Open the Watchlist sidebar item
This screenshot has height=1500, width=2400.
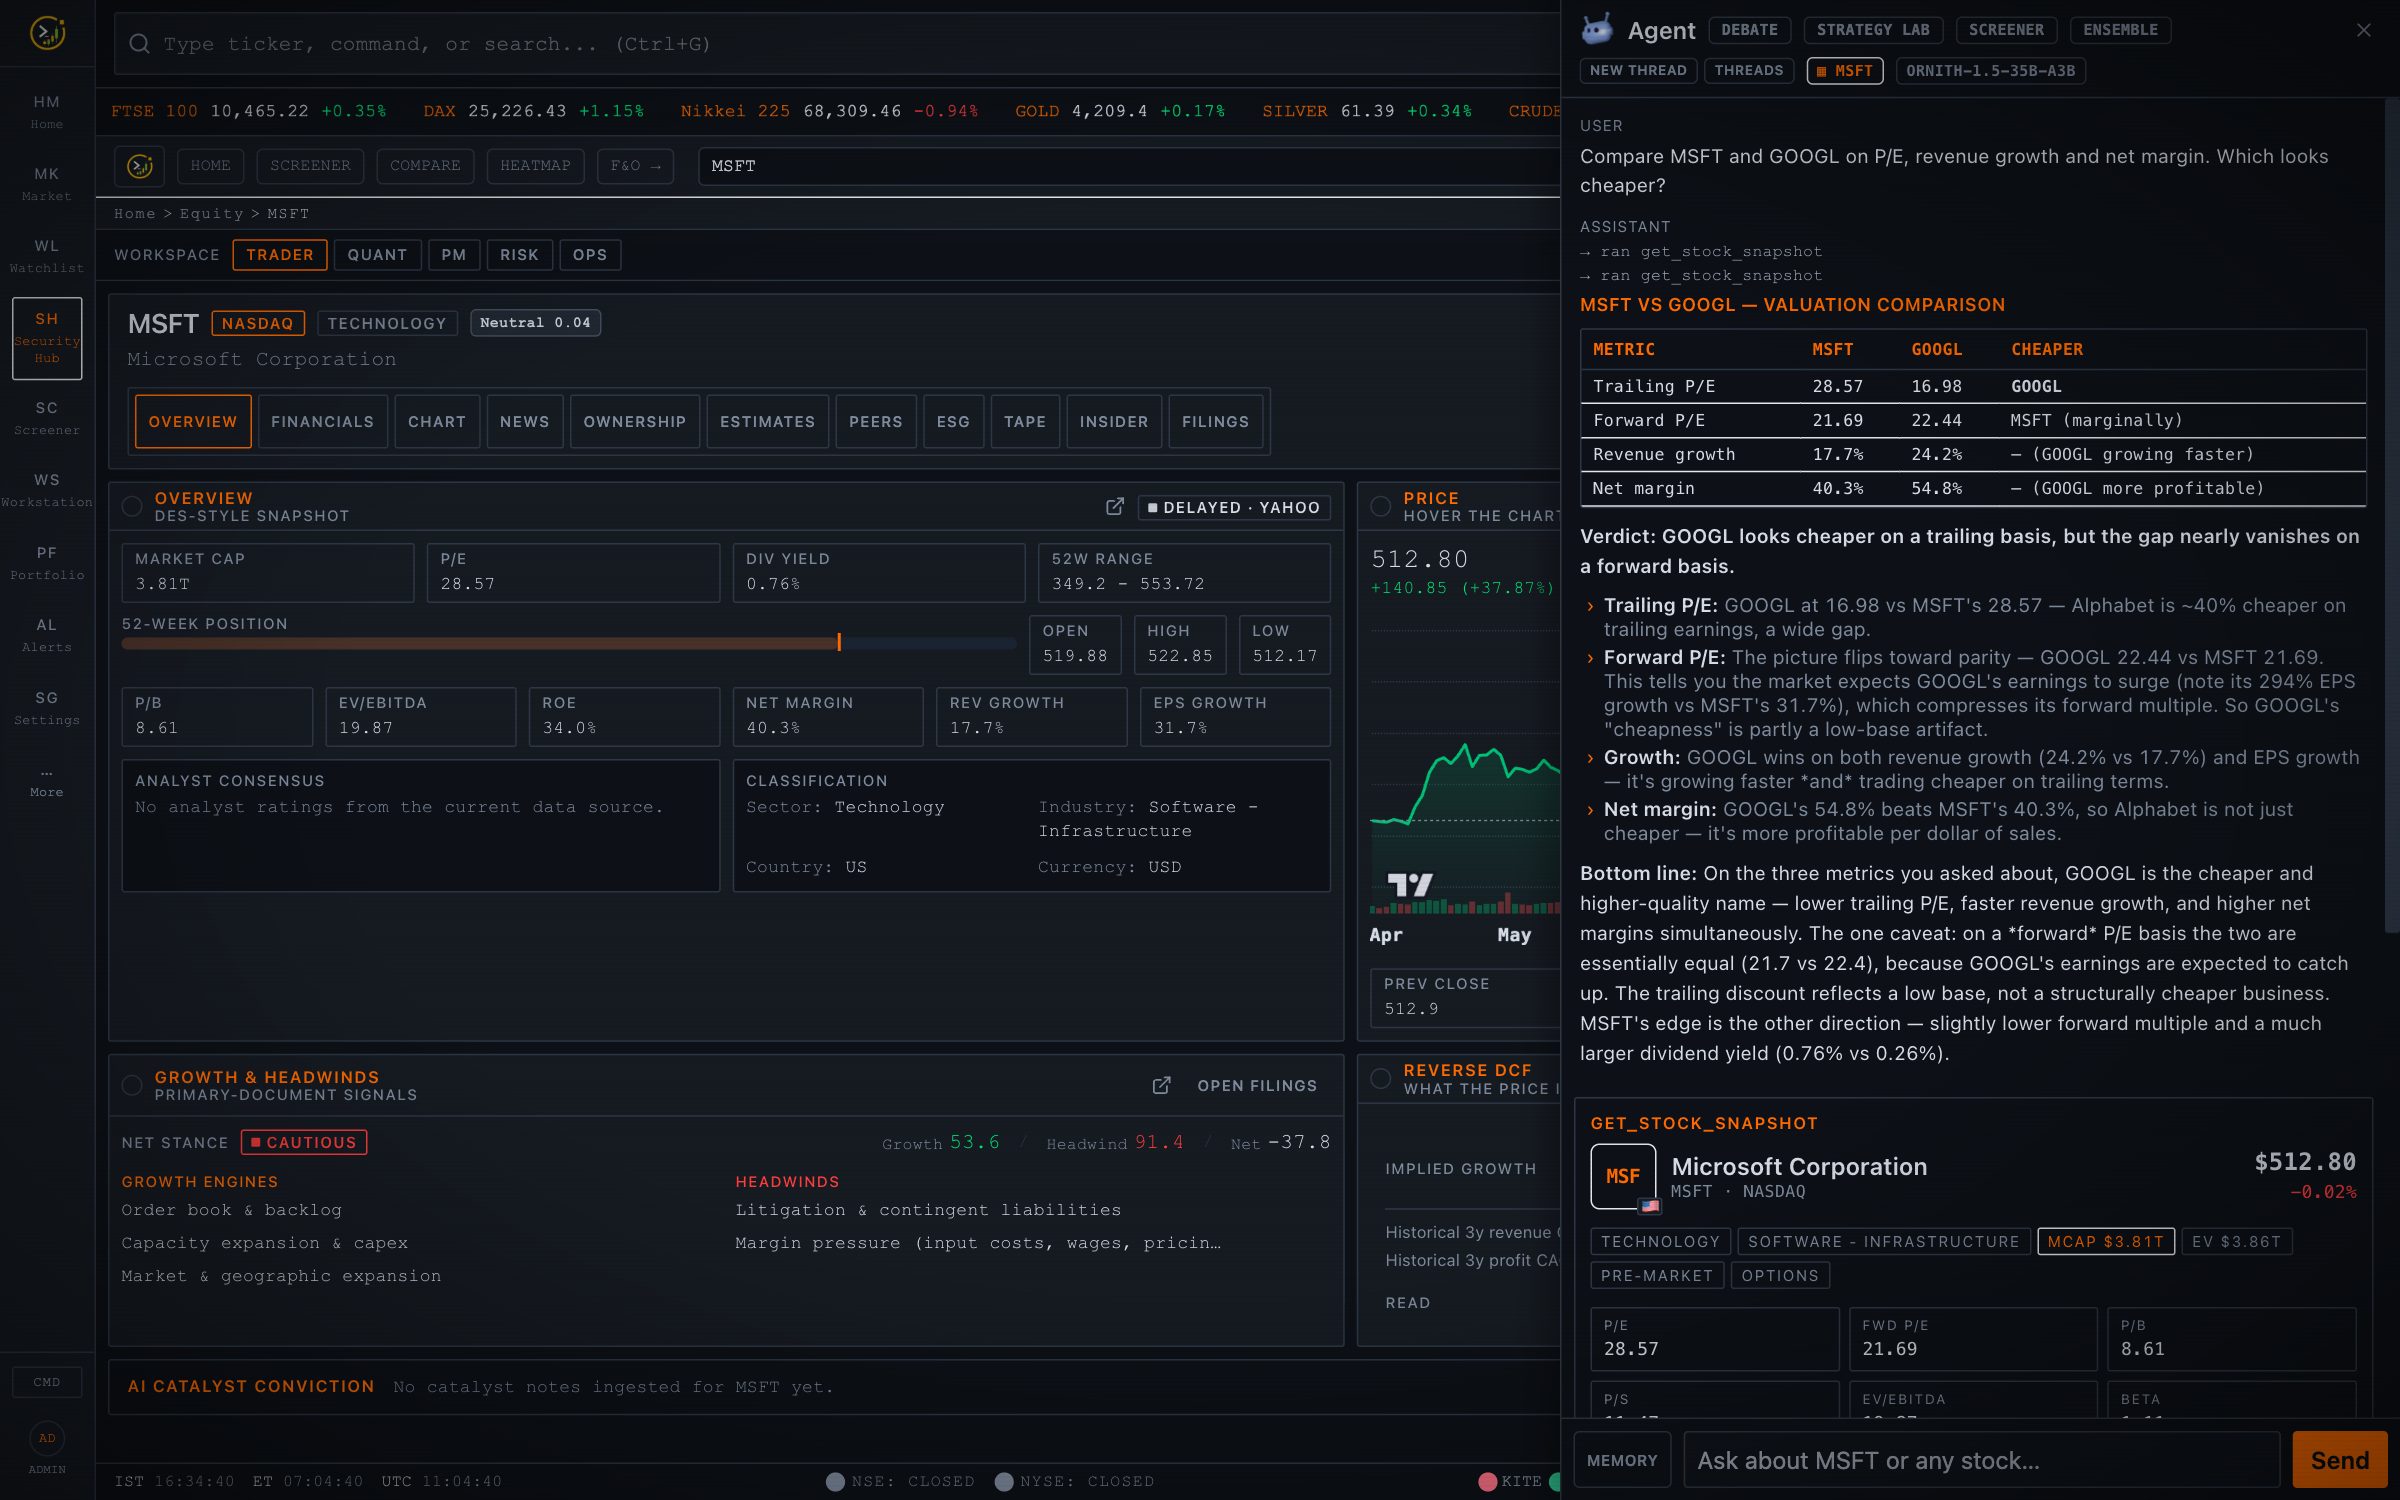(47, 256)
